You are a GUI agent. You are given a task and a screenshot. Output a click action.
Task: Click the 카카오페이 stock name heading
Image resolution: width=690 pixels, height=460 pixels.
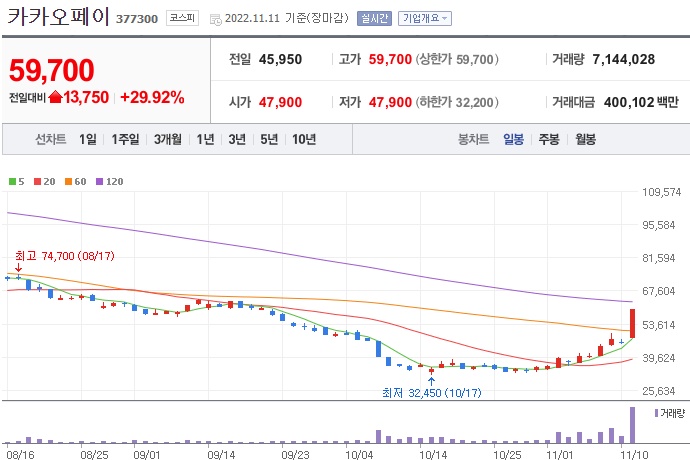[x=58, y=17]
